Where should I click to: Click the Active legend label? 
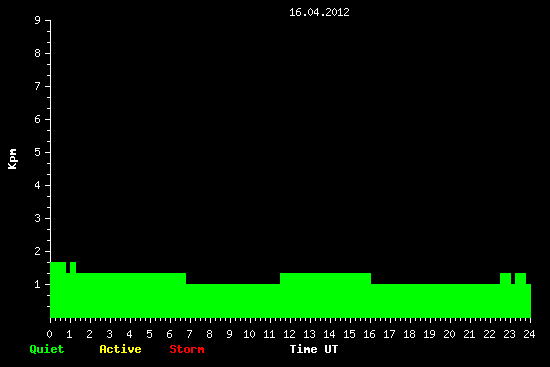tap(120, 349)
